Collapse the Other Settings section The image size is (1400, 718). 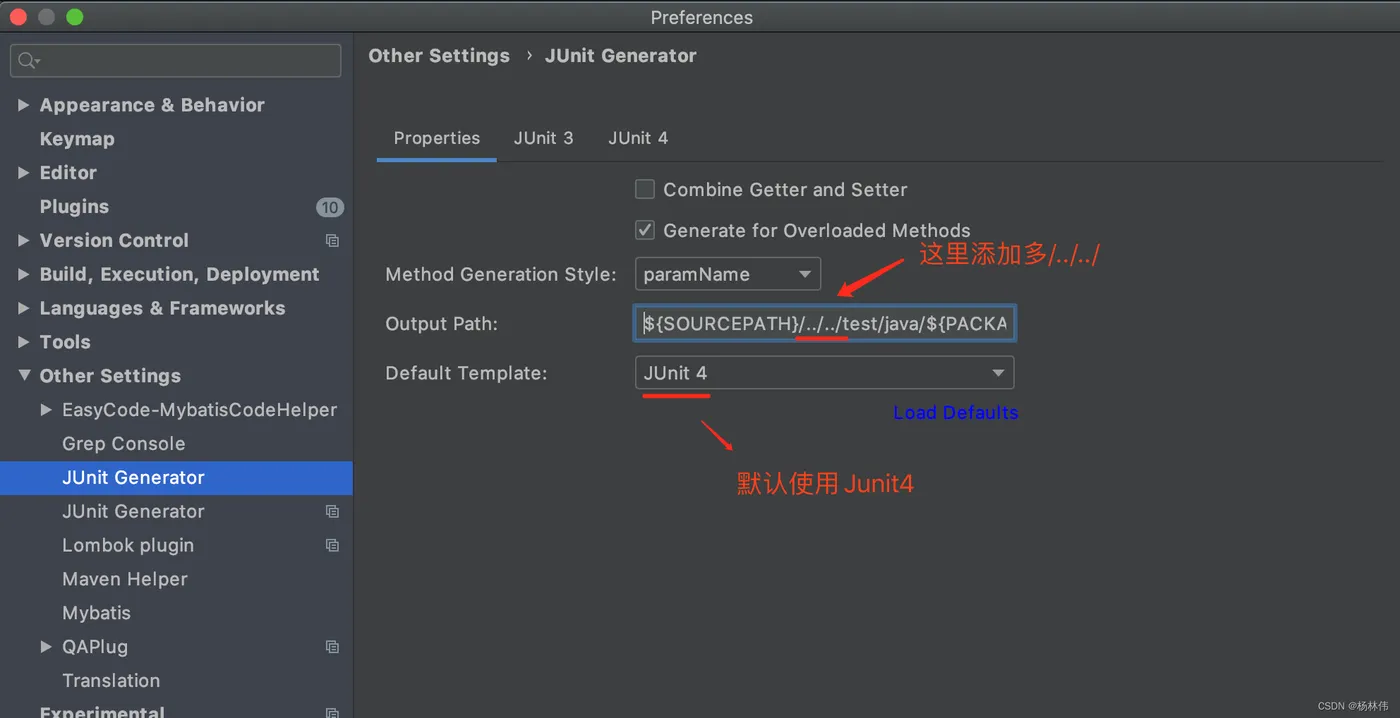[x=24, y=376]
